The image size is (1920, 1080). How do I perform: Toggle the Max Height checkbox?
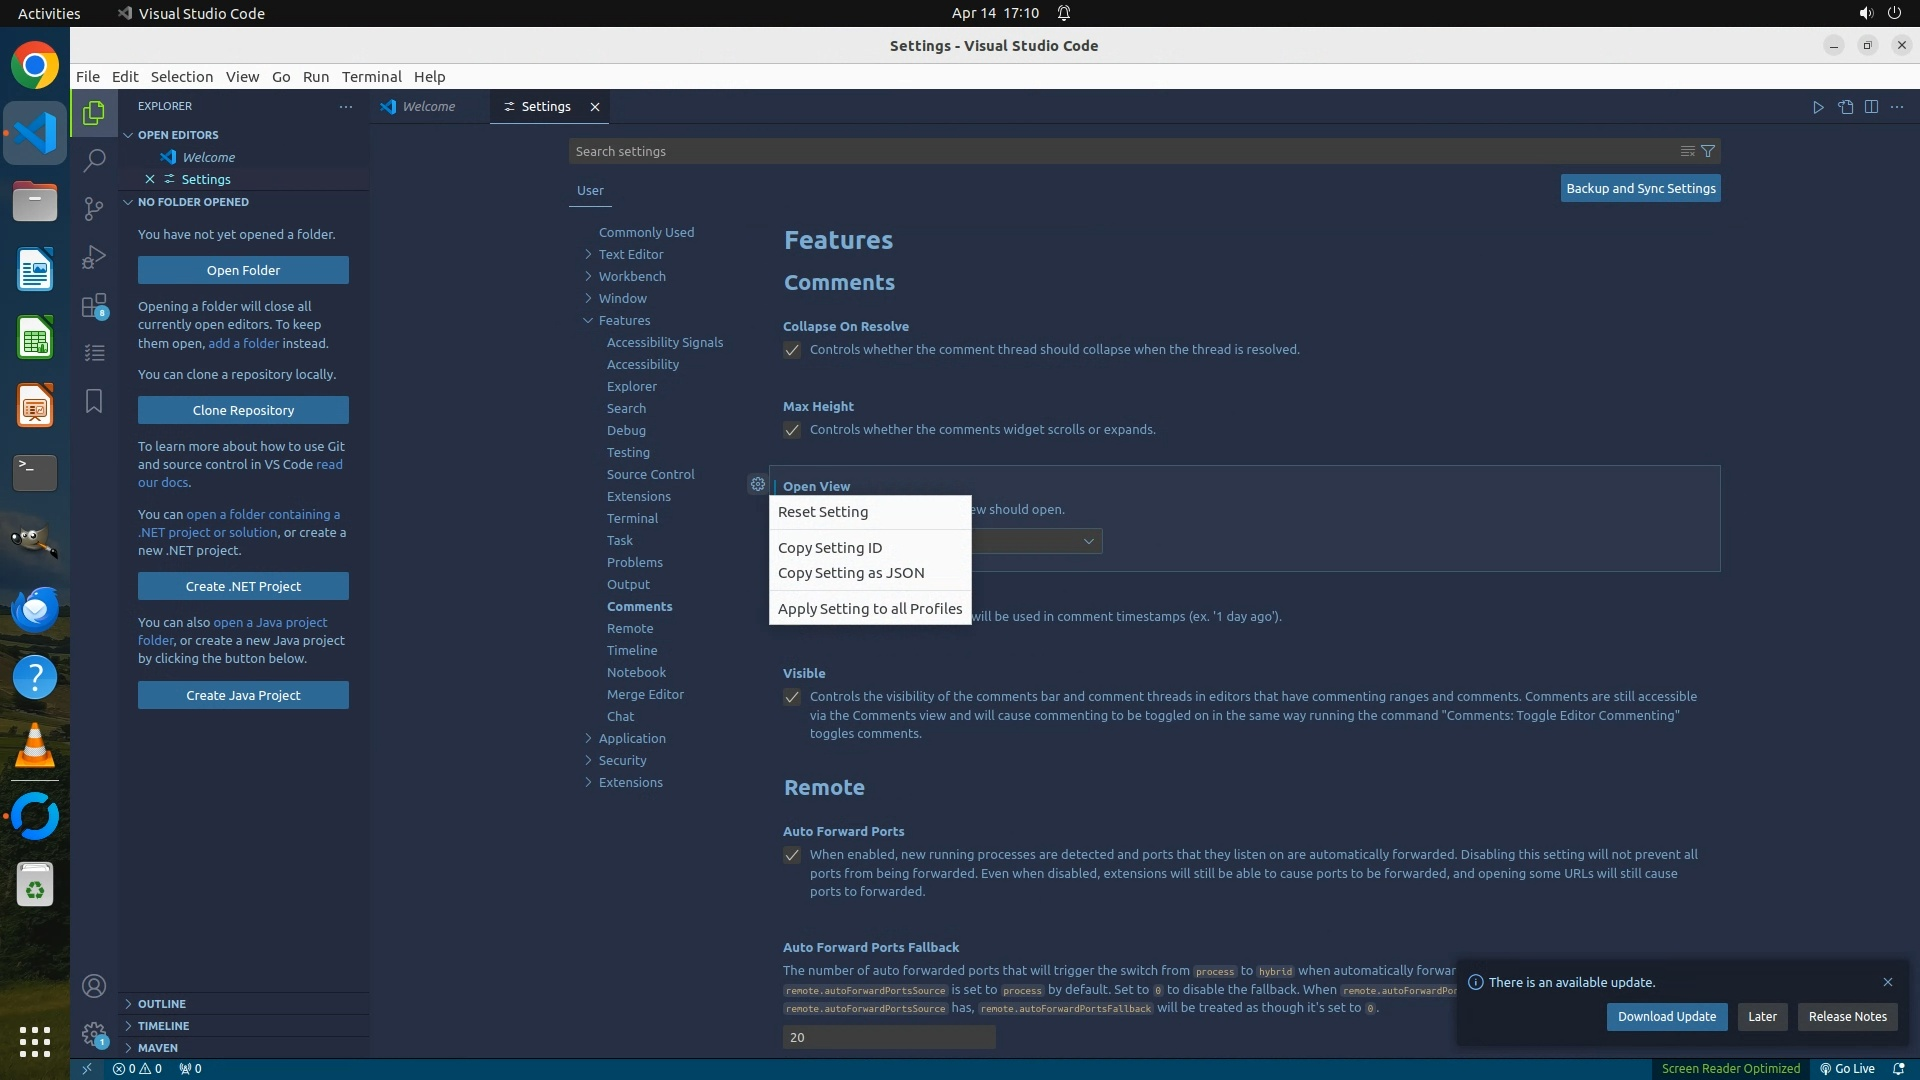click(792, 430)
